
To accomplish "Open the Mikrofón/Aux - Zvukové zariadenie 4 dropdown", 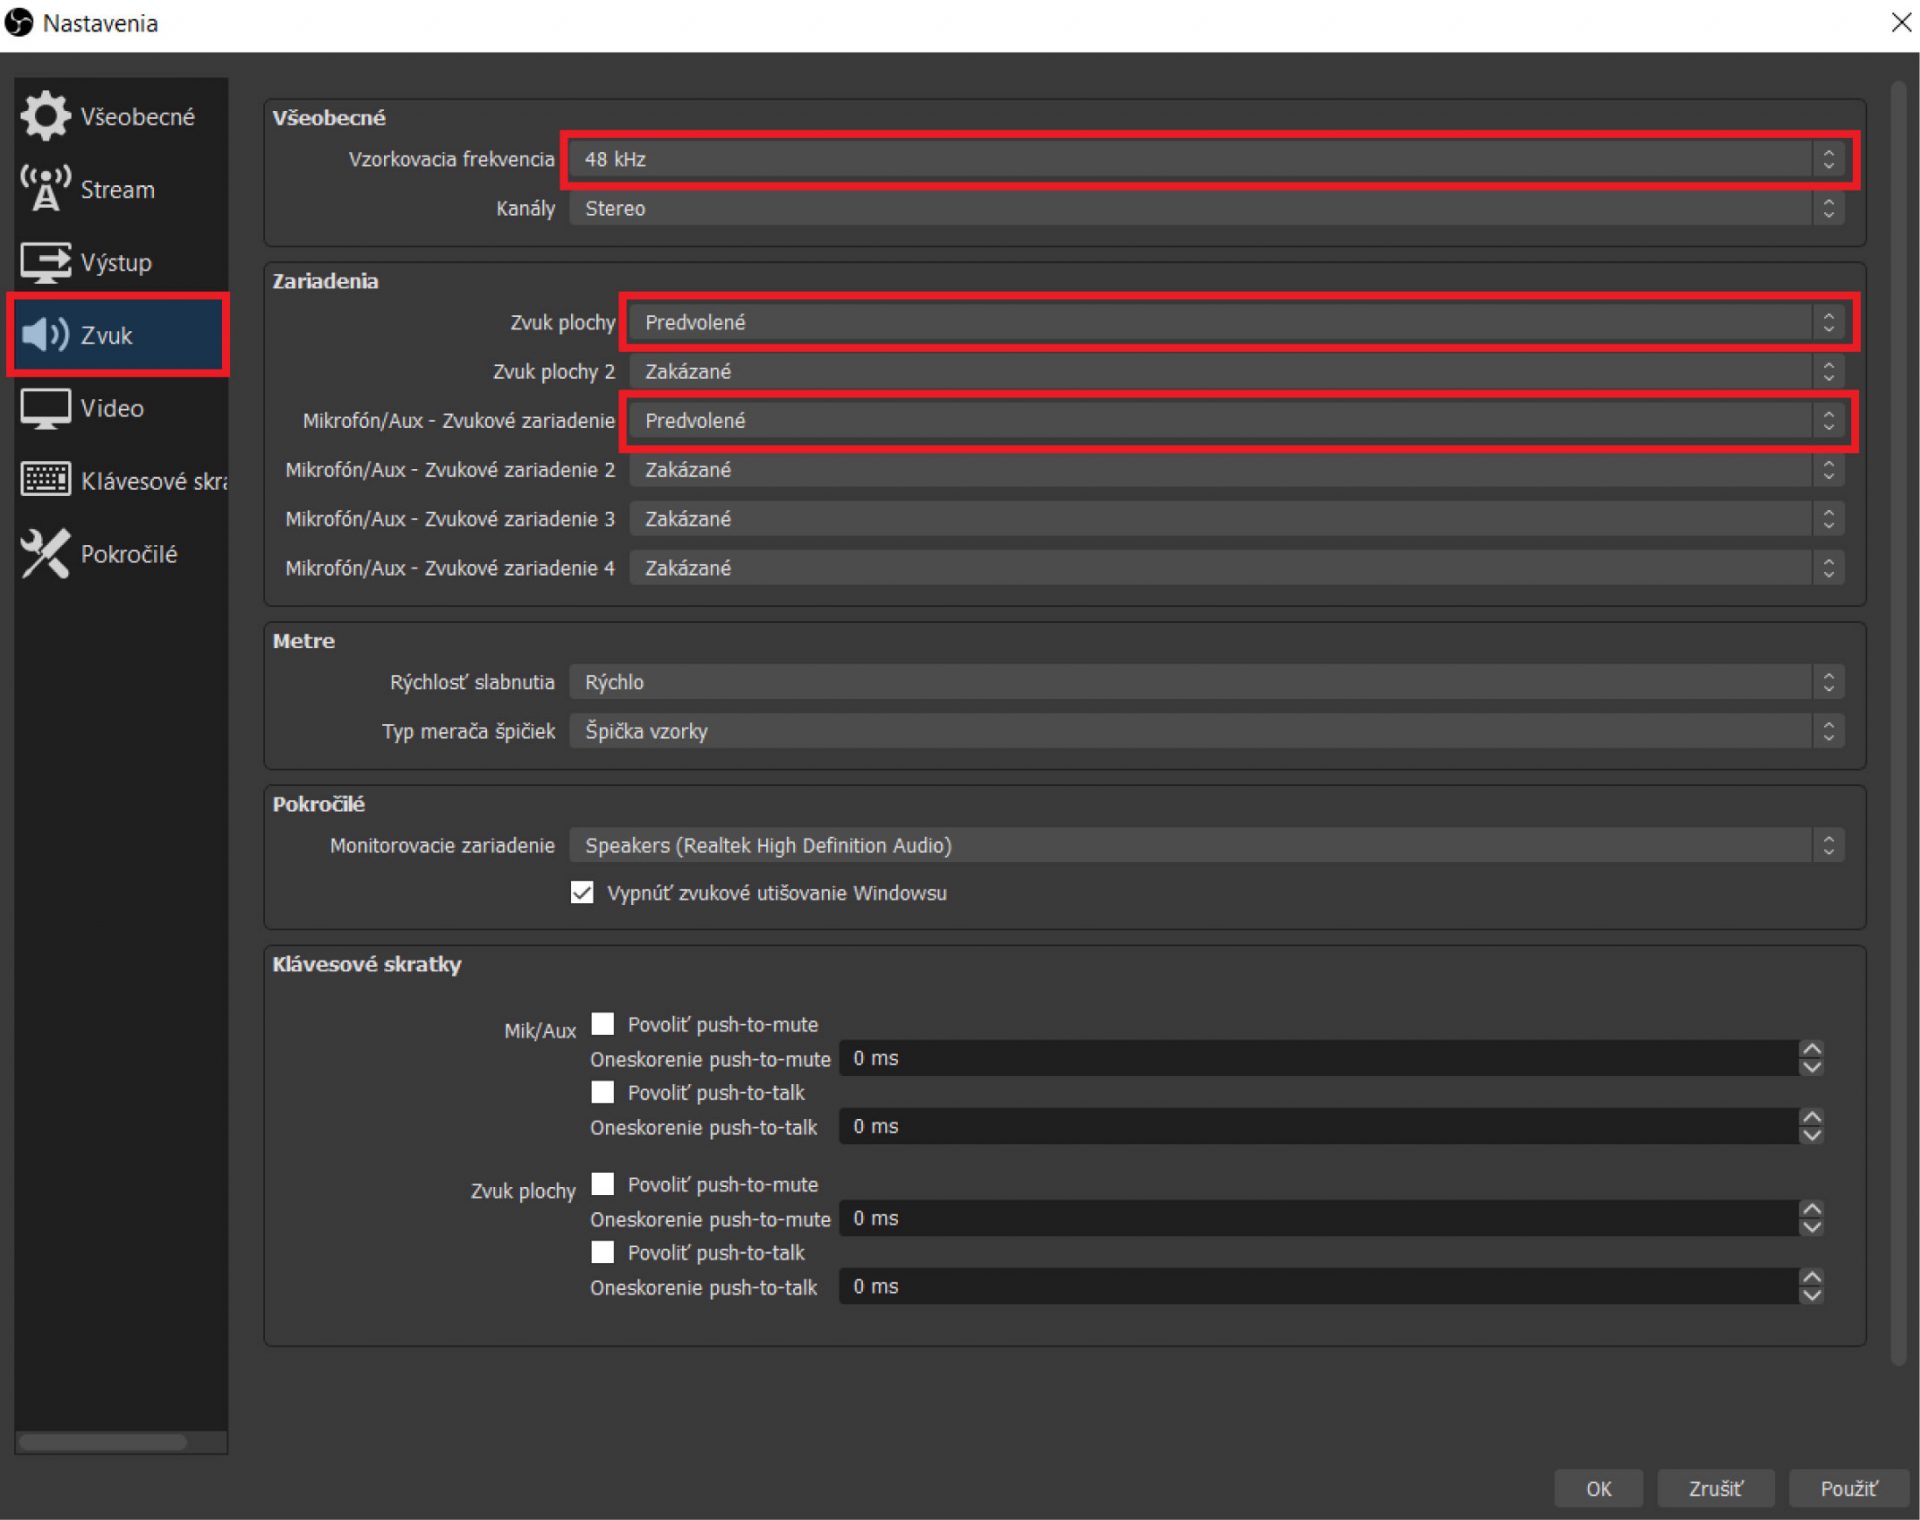I will [1237, 567].
